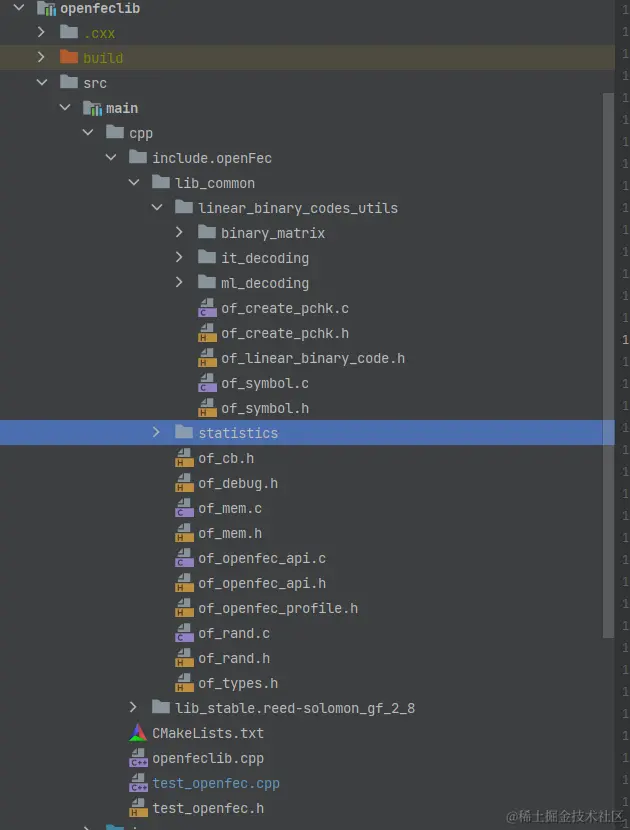The height and width of the screenshot is (830, 630).
Task: Click the 'of_linear_binary_code.h' file name
Action: tap(313, 358)
